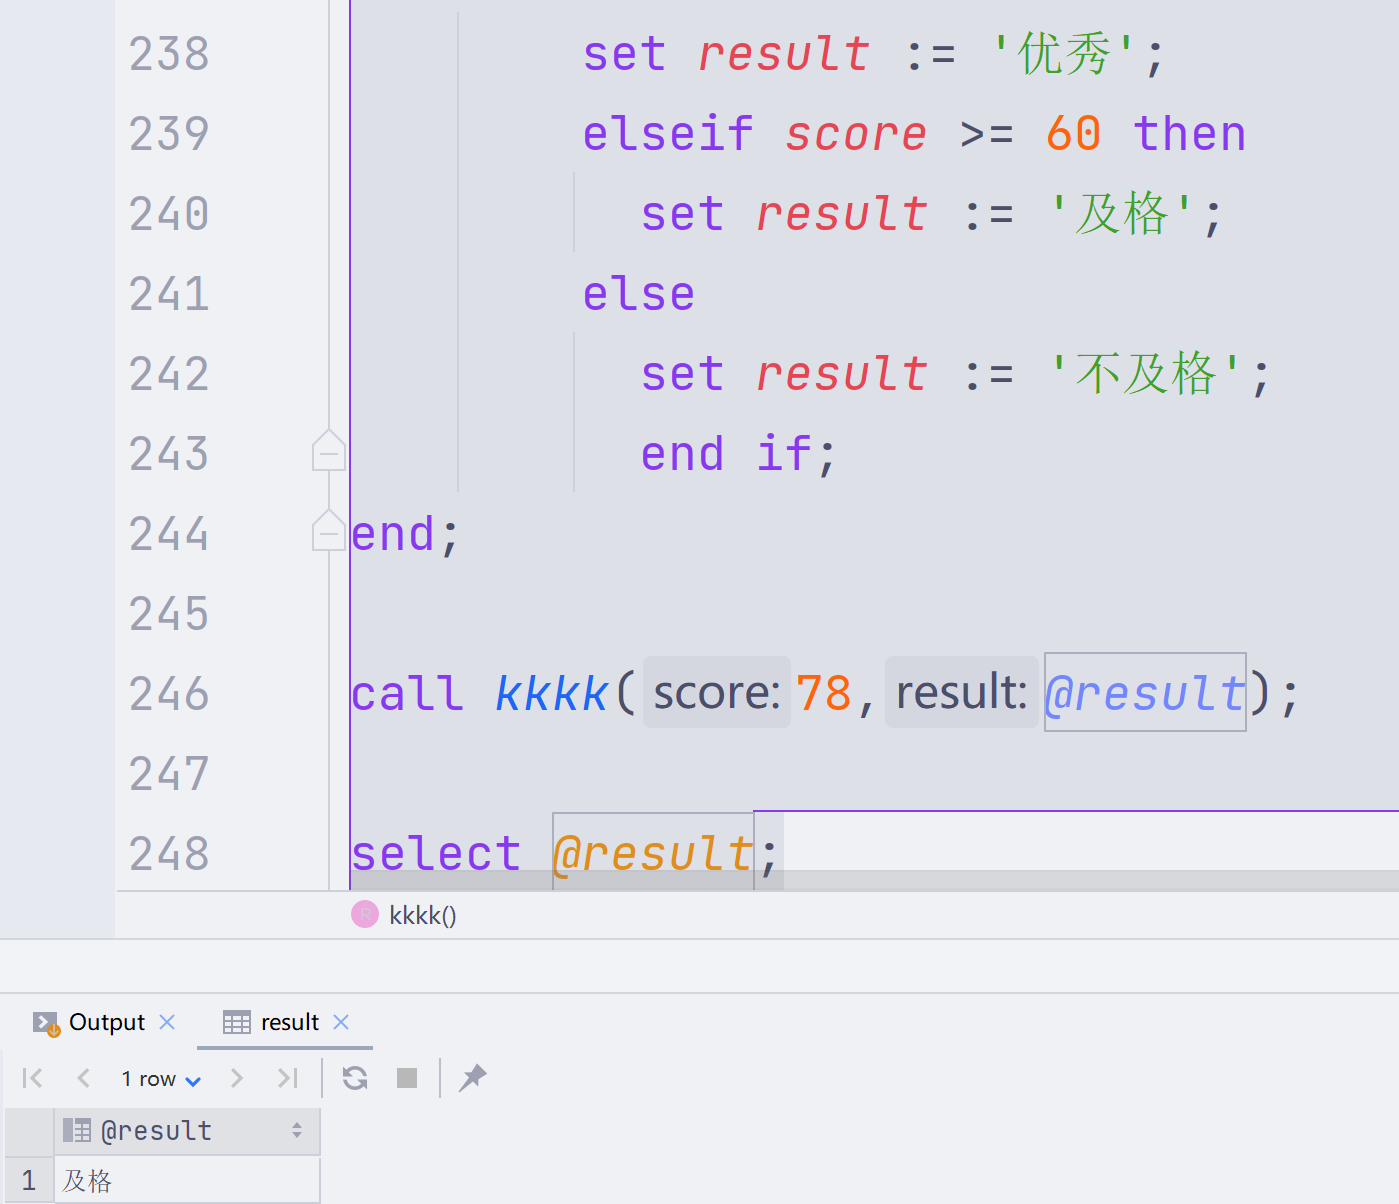This screenshot has width=1399, height=1204.
Task: Click the table icon in the @result header
Action: point(77,1130)
